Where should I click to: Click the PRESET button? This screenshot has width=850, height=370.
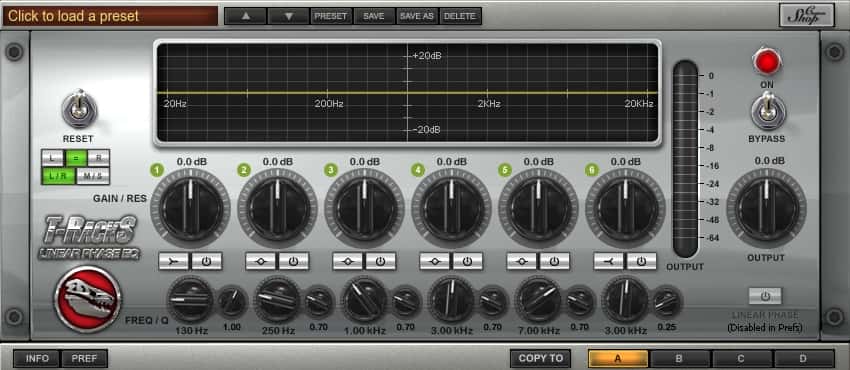coord(331,16)
